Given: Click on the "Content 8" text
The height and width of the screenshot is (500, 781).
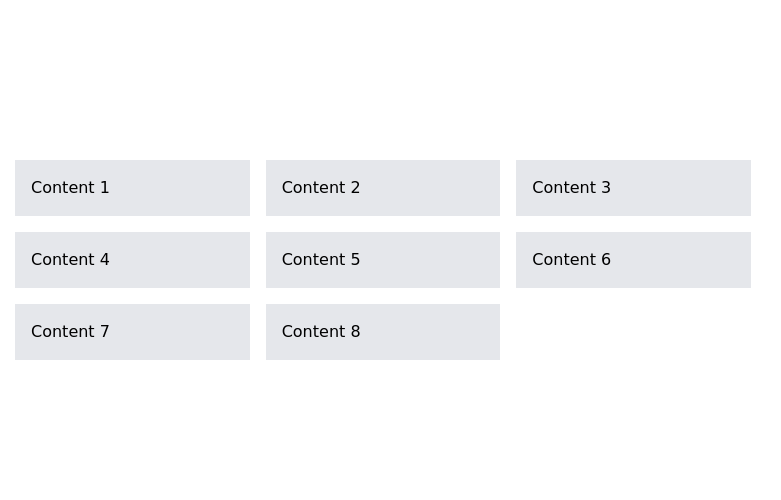Looking at the screenshot, I should click(x=321, y=332).
